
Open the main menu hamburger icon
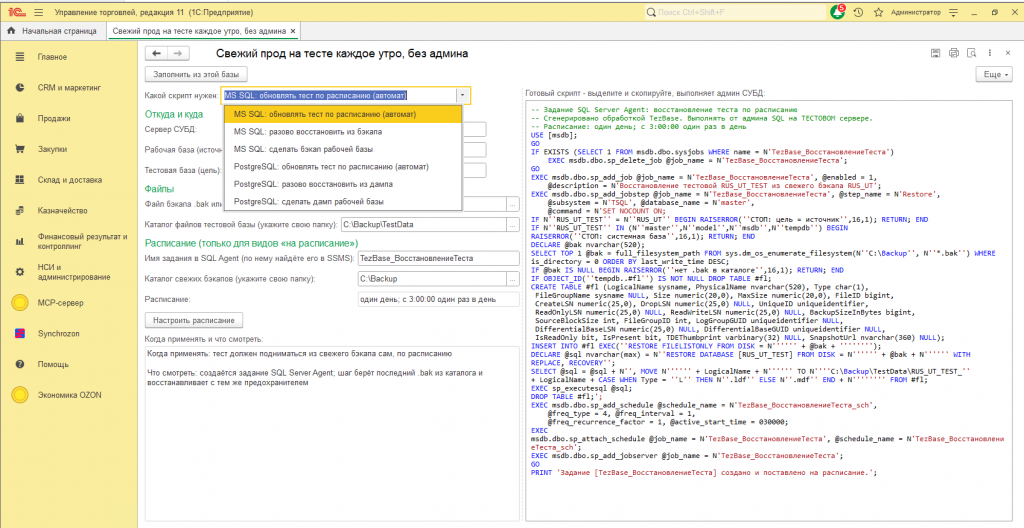[x=38, y=12]
